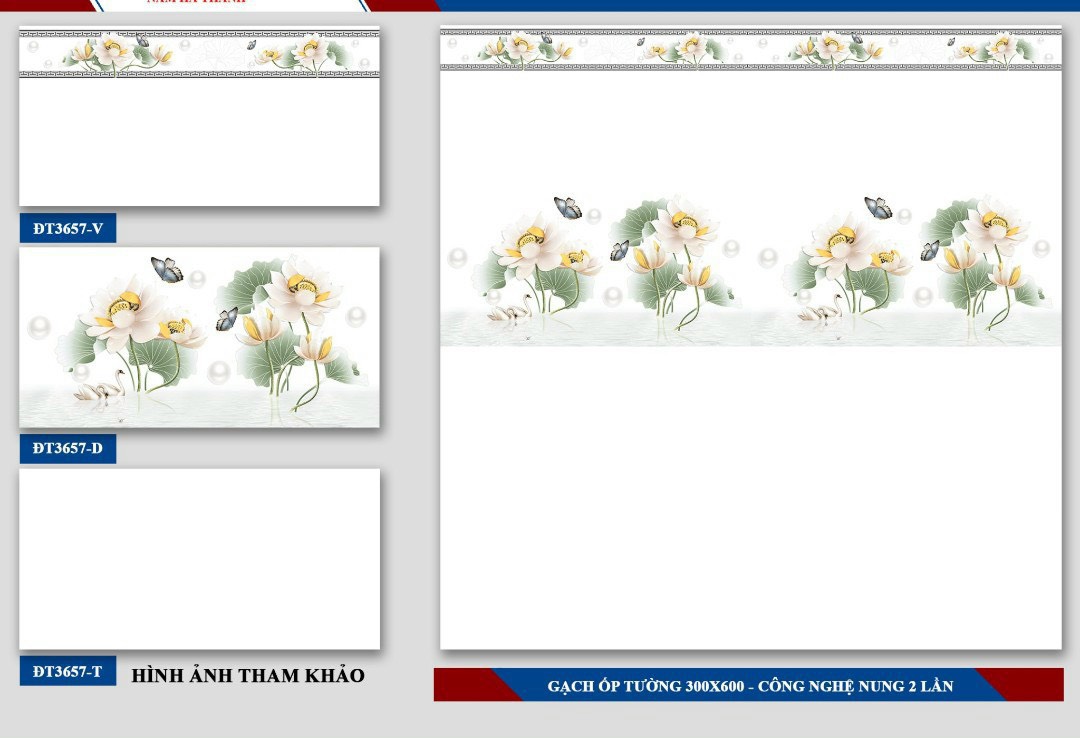
Task: Click the ĐT3657-V product code label
Action: (68, 228)
